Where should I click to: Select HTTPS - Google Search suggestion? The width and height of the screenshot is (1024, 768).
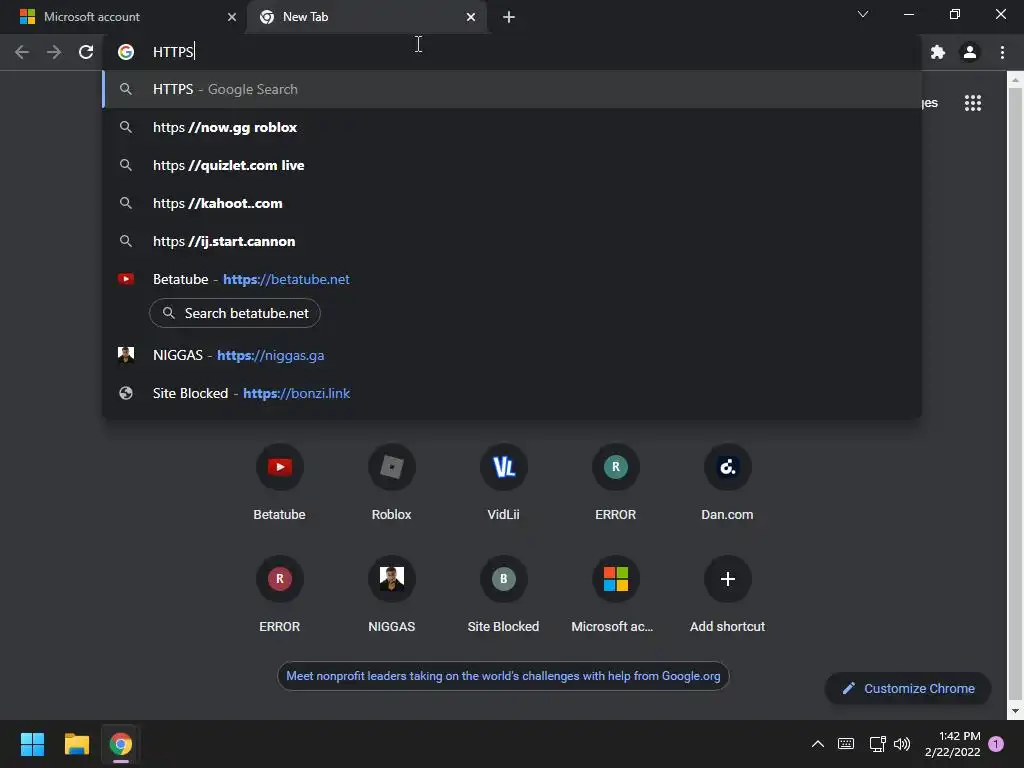(512, 89)
